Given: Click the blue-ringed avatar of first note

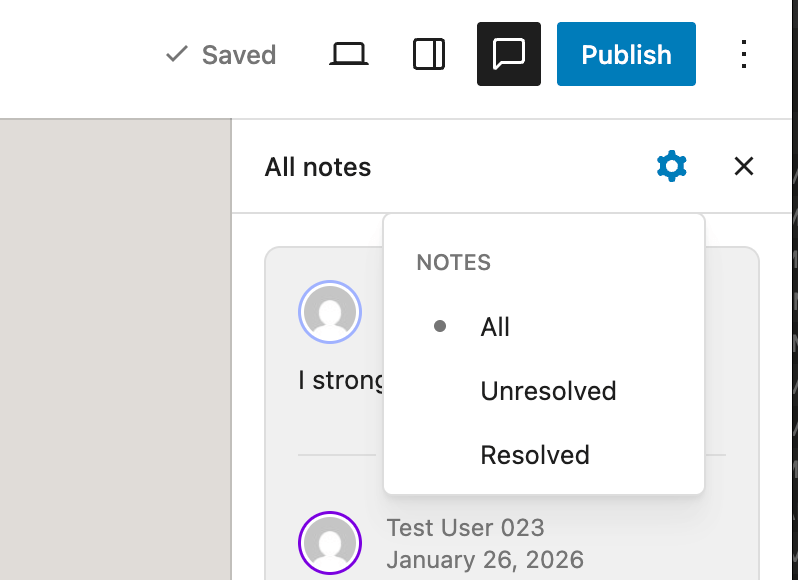Looking at the screenshot, I should [x=329, y=312].
